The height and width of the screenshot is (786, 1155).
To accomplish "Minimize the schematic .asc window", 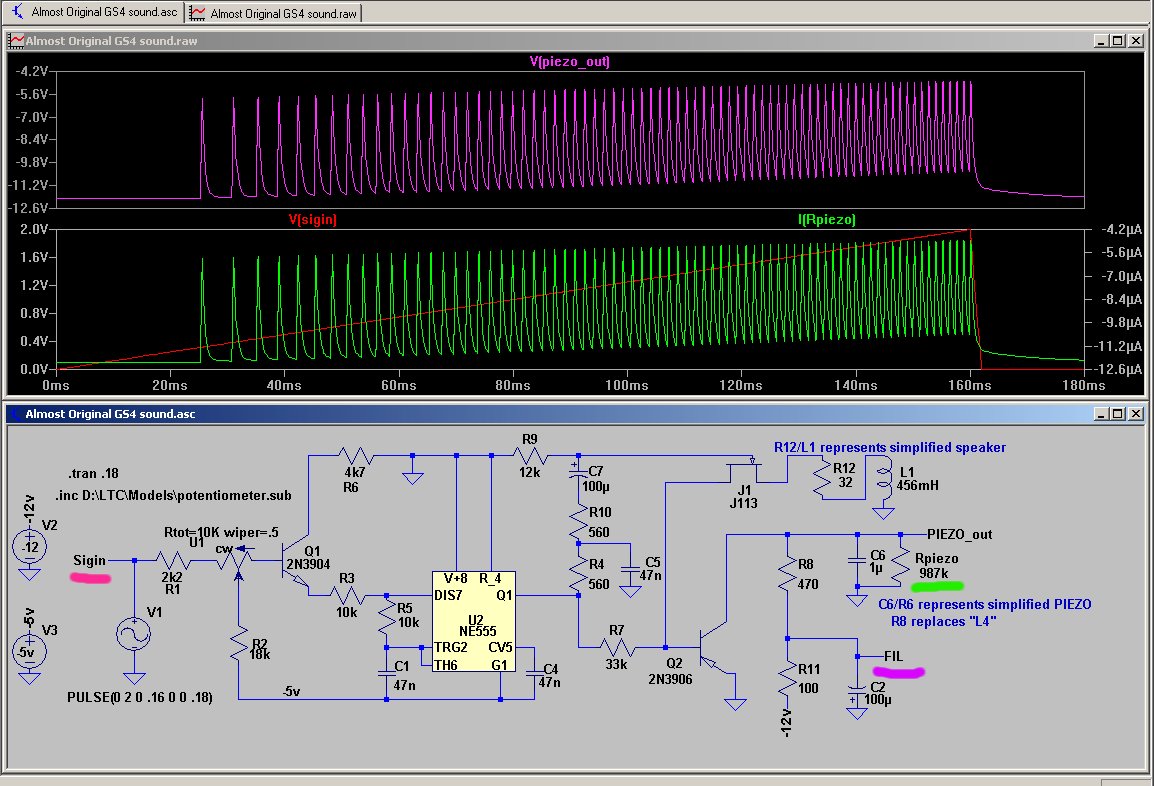I will [x=1100, y=413].
